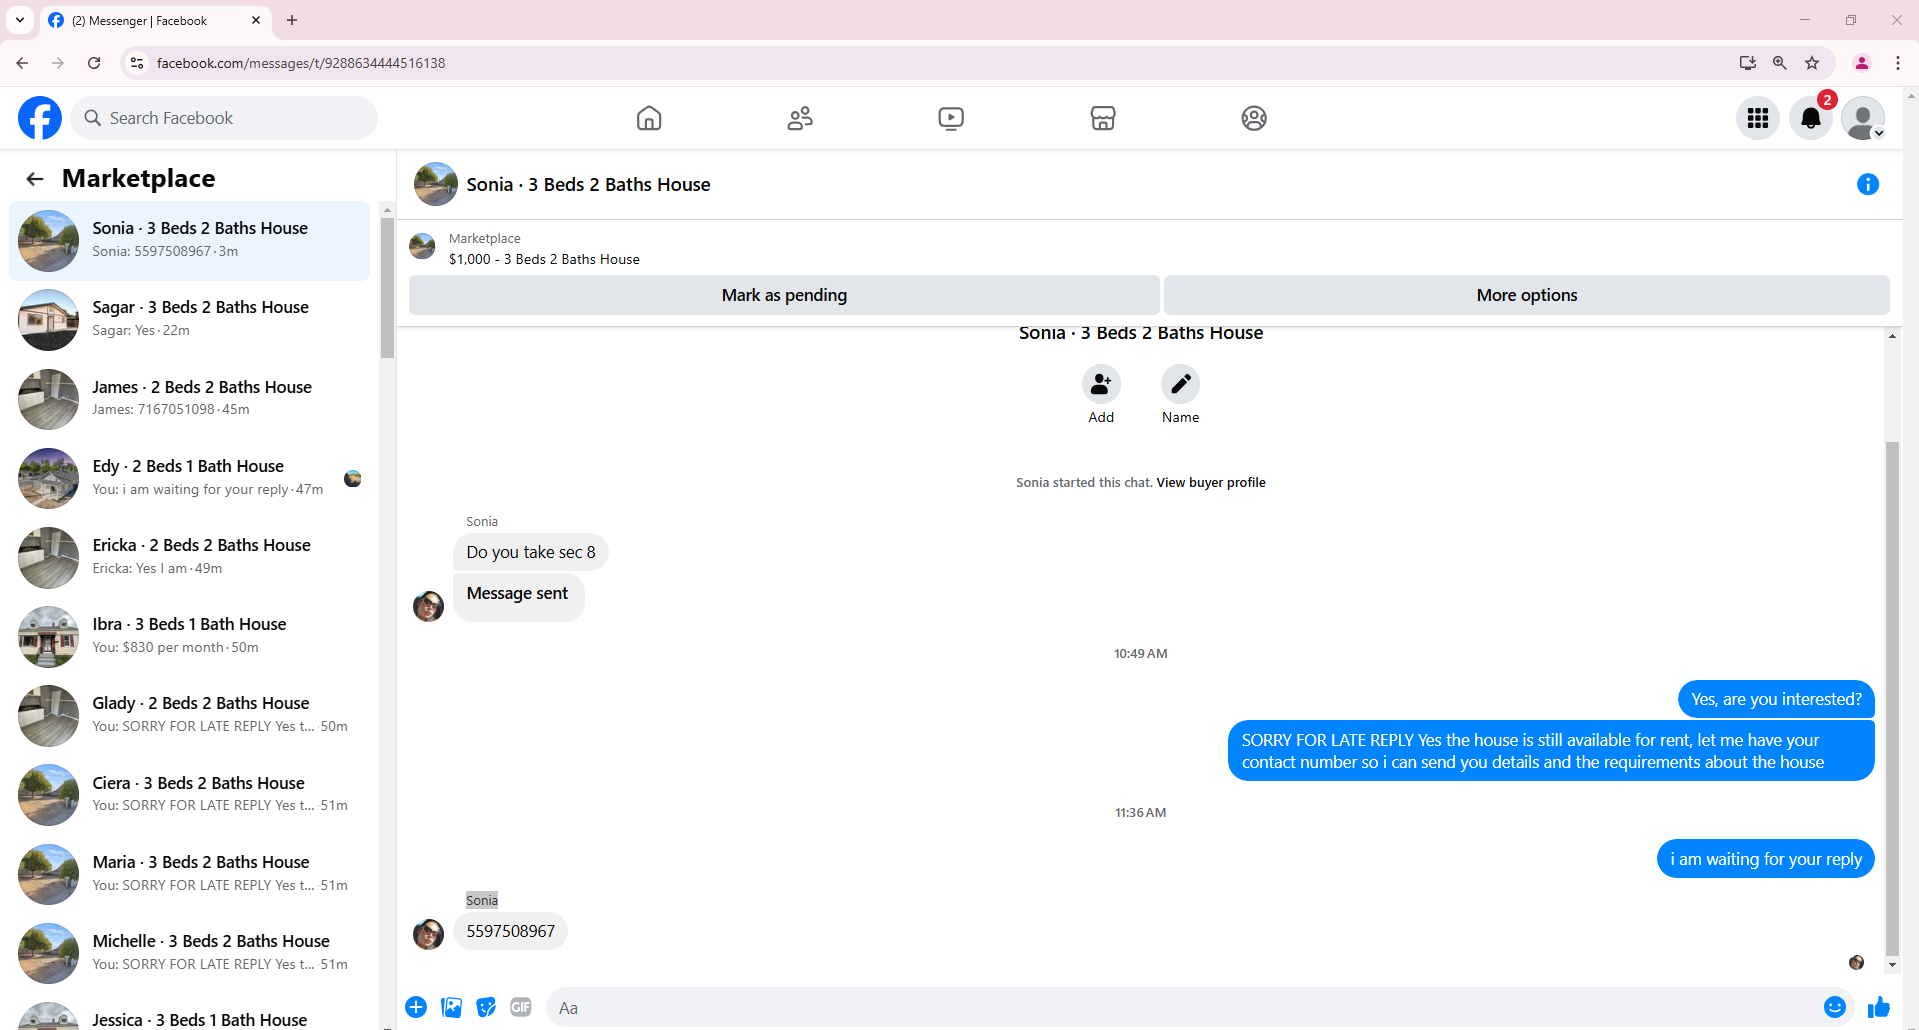Open the Video (Watch) icon

click(x=951, y=118)
